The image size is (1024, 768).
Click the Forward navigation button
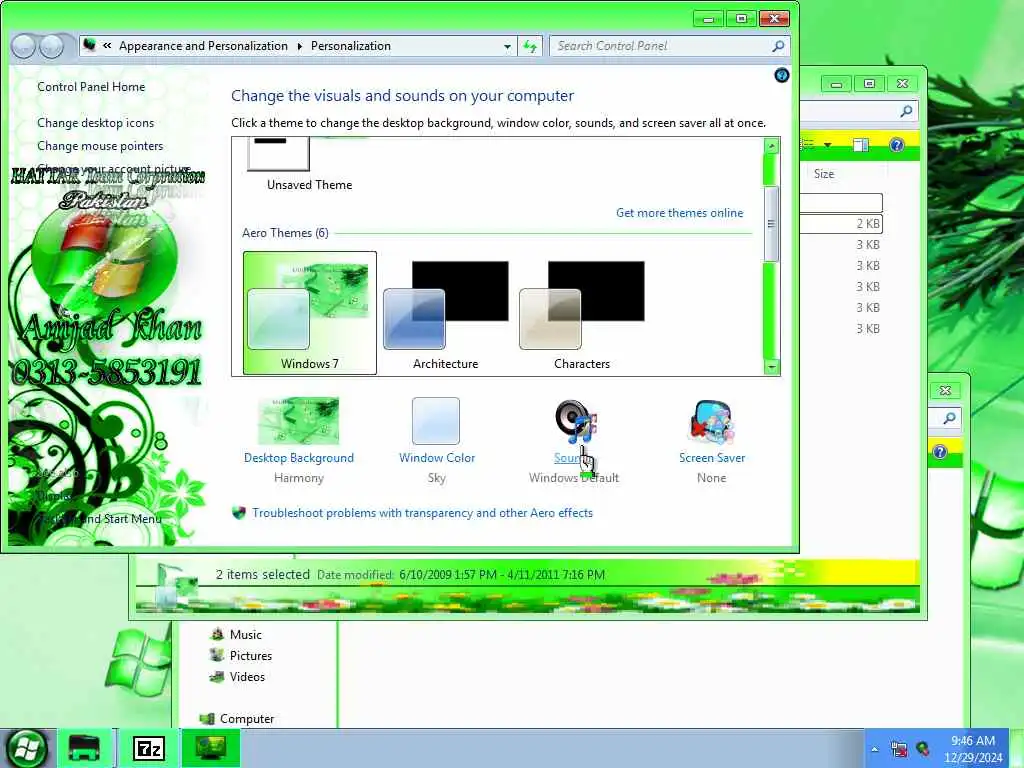tap(52, 46)
